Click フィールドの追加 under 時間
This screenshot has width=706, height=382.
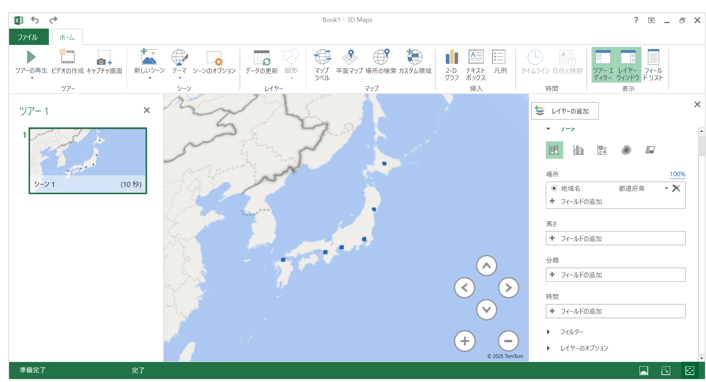(x=615, y=311)
